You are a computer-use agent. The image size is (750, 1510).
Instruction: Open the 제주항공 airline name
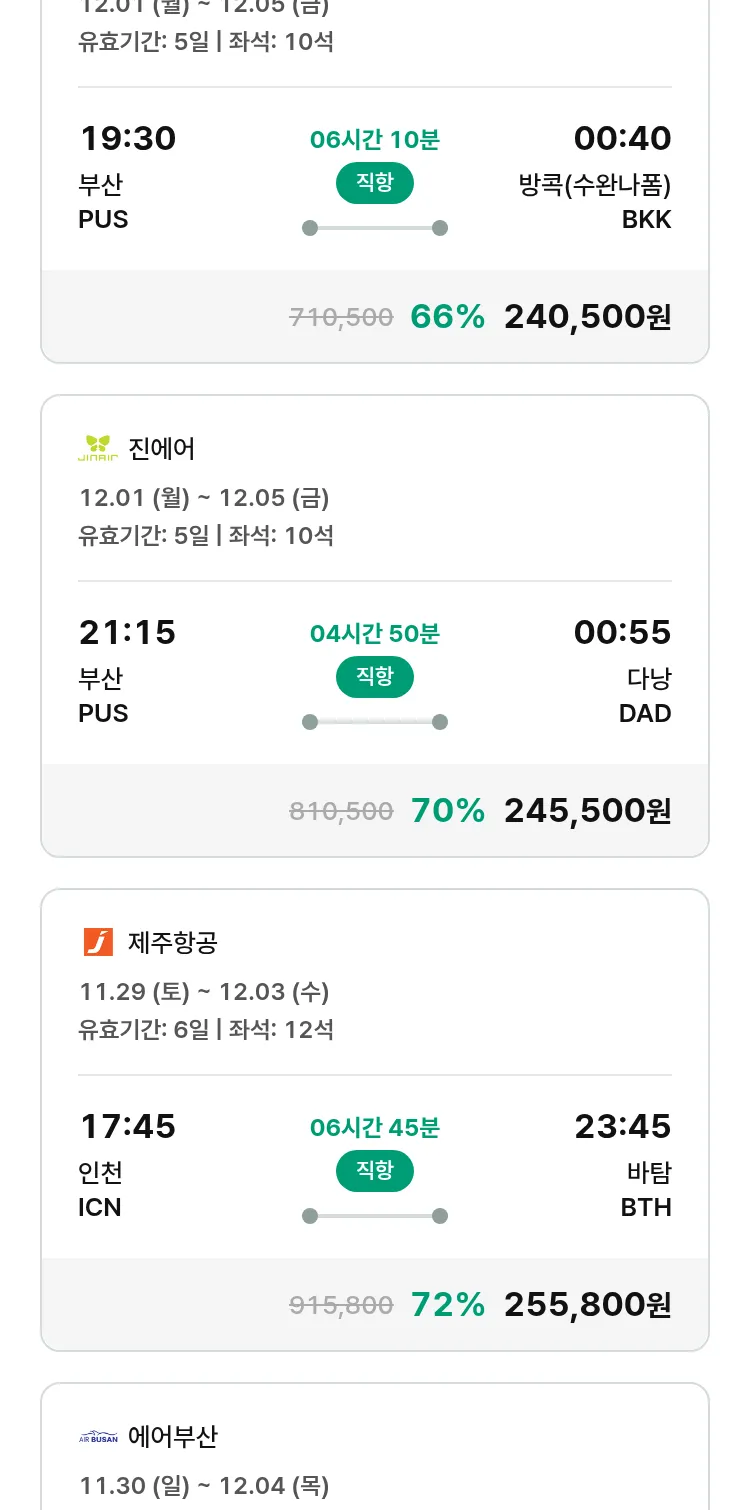[173, 942]
